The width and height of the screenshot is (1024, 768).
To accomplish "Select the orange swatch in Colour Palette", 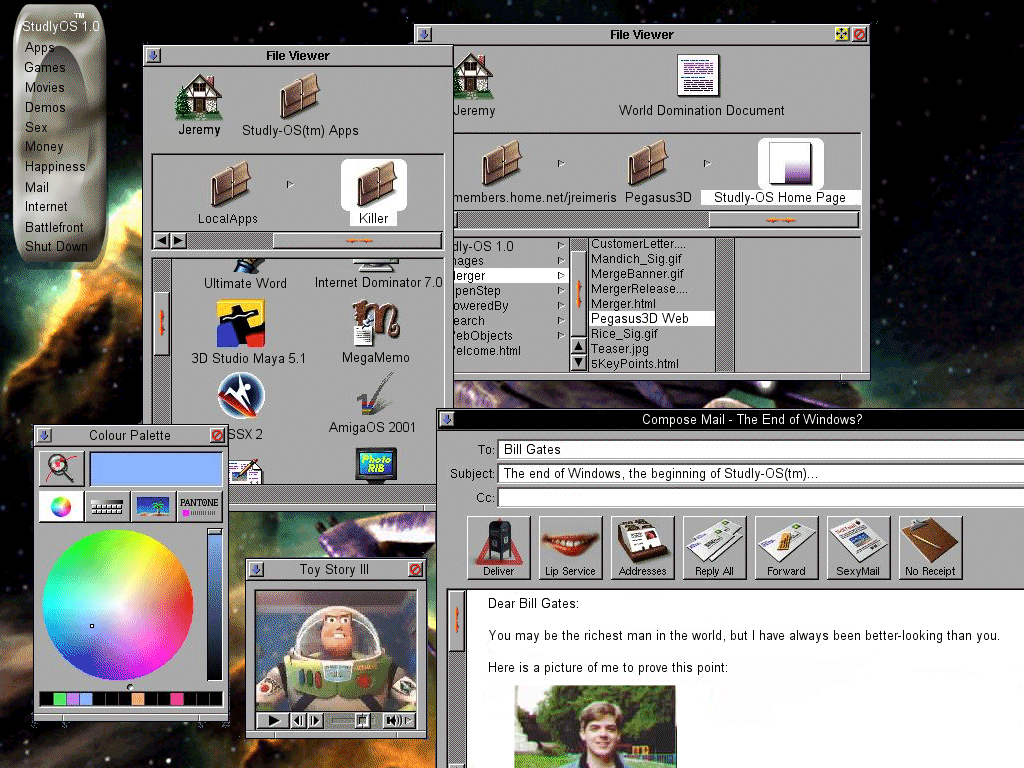I will click(138, 699).
